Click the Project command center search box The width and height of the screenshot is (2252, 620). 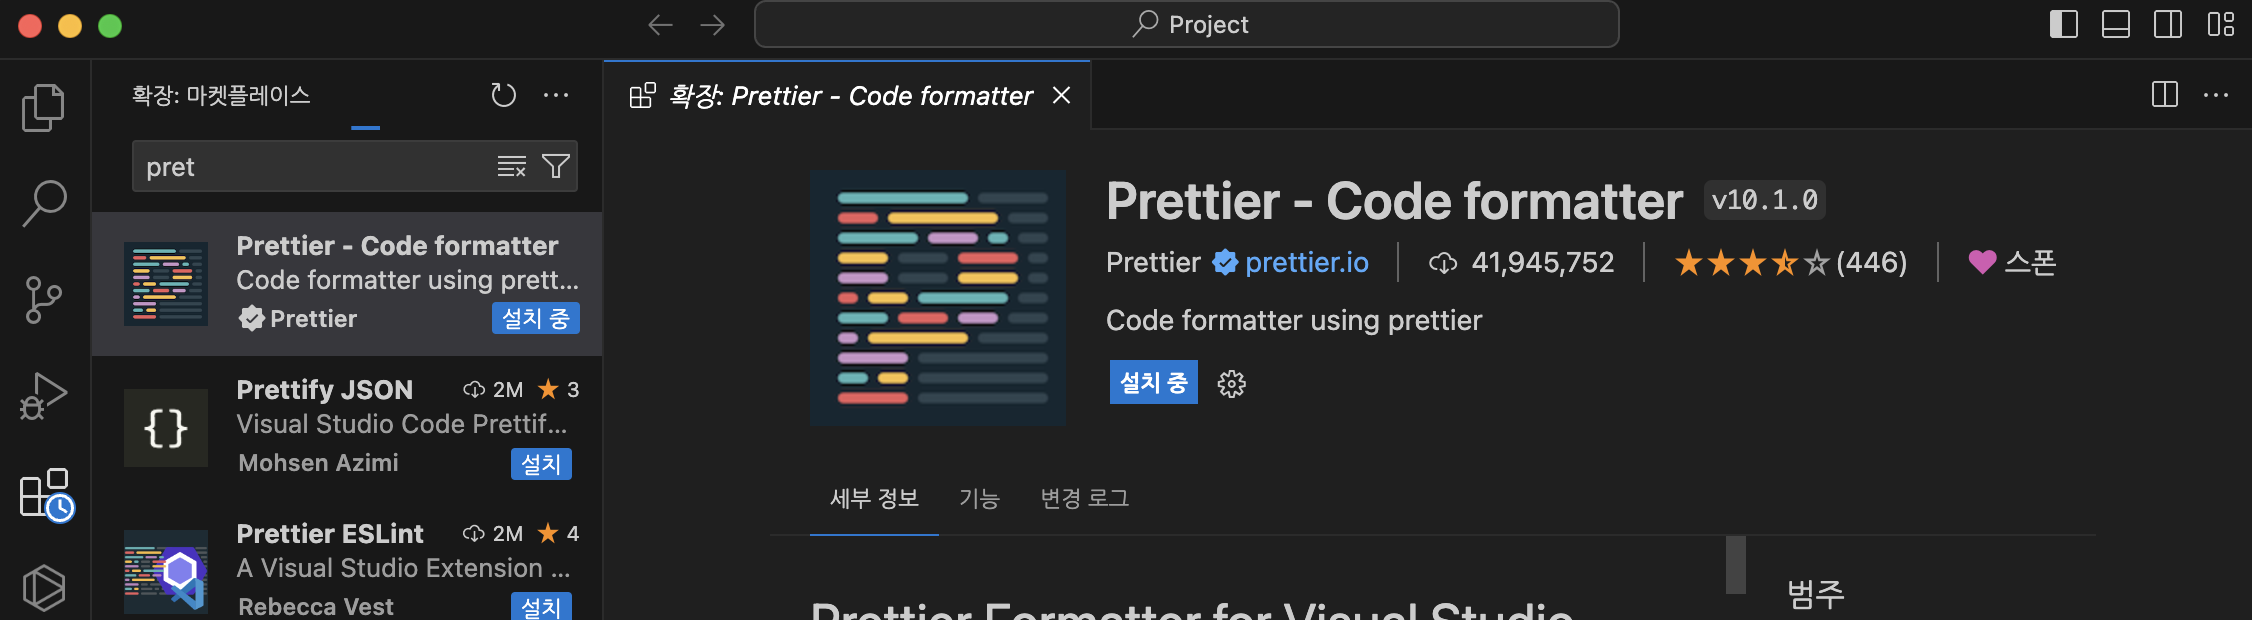click(1187, 24)
